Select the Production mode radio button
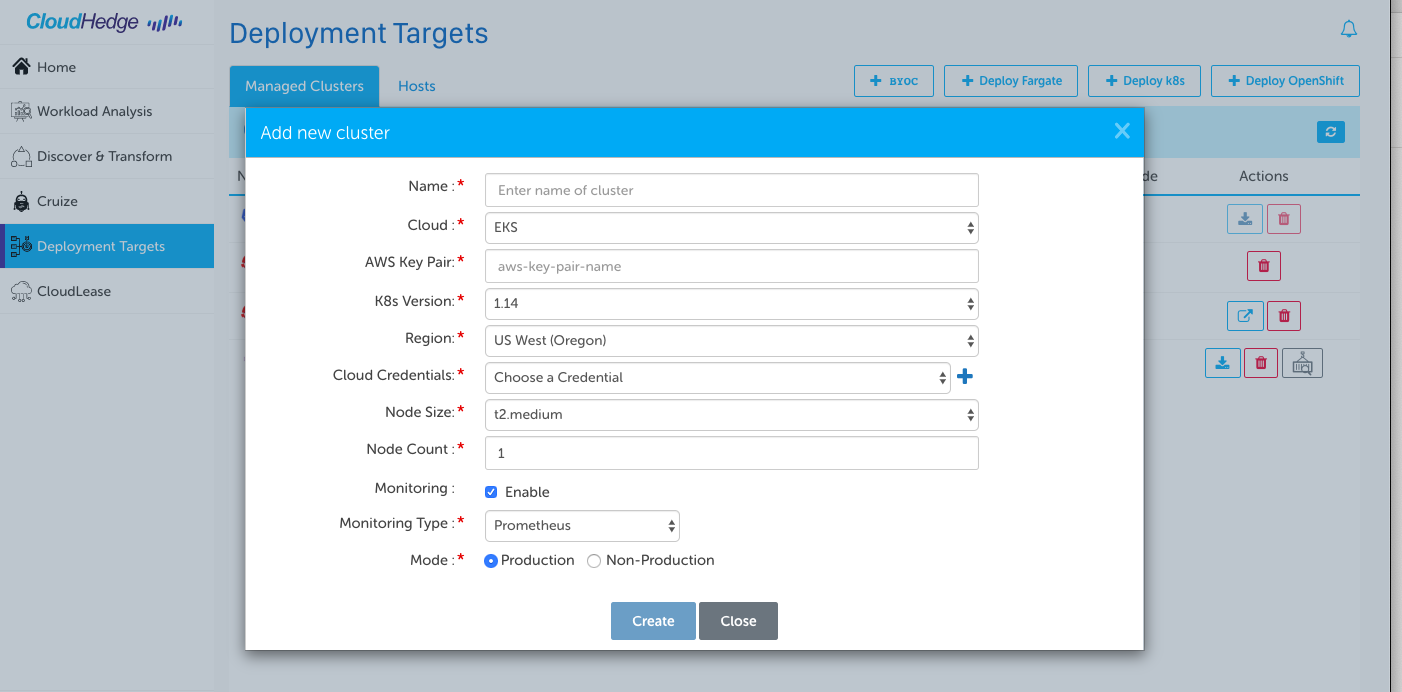 click(491, 561)
